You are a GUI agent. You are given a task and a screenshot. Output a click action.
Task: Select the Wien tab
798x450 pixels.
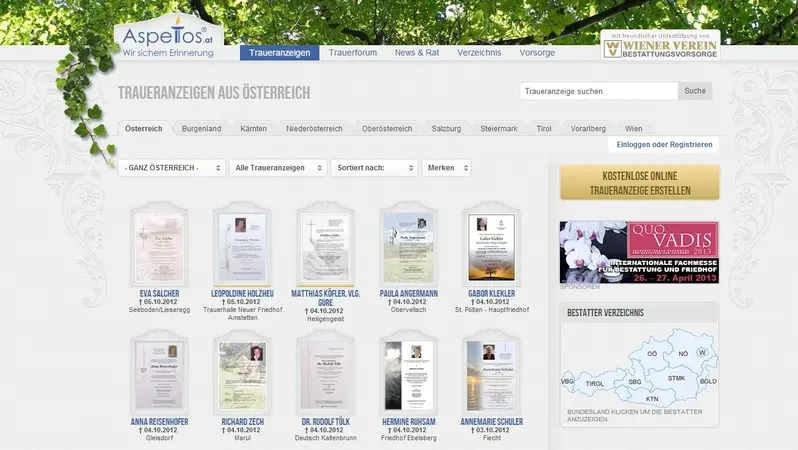[634, 129]
